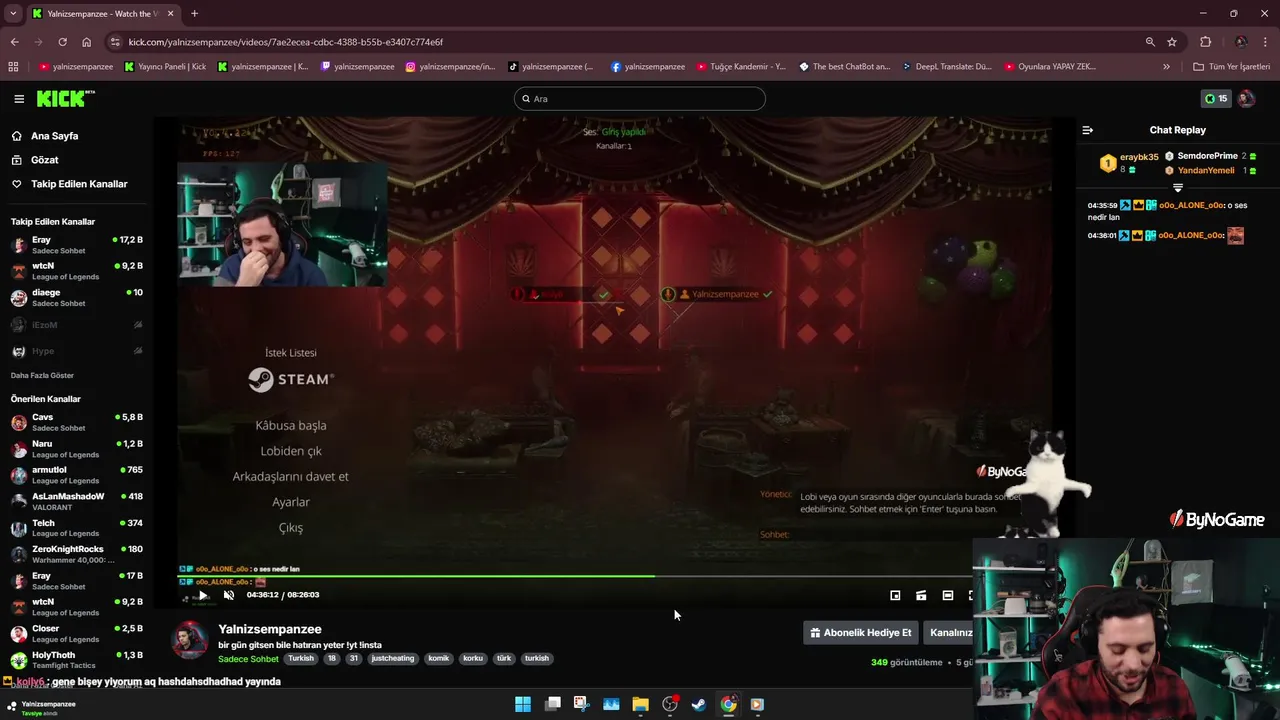Open ZeroKnightRocks channel
Viewport: 1280px width, 720px height.
[77, 554]
